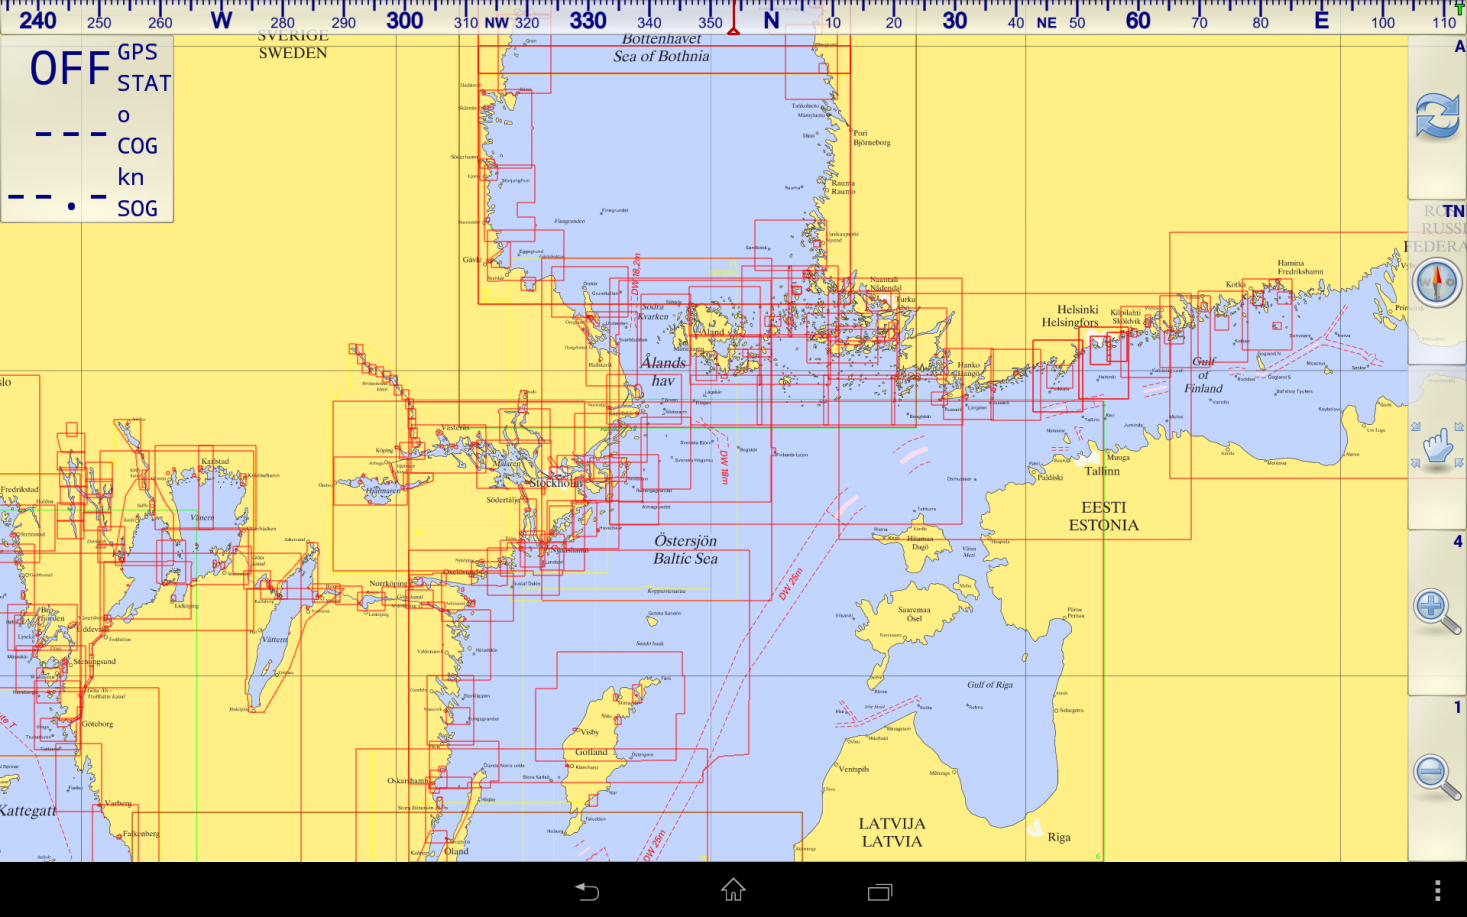Tap the Android home button

[x=733, y=890]
